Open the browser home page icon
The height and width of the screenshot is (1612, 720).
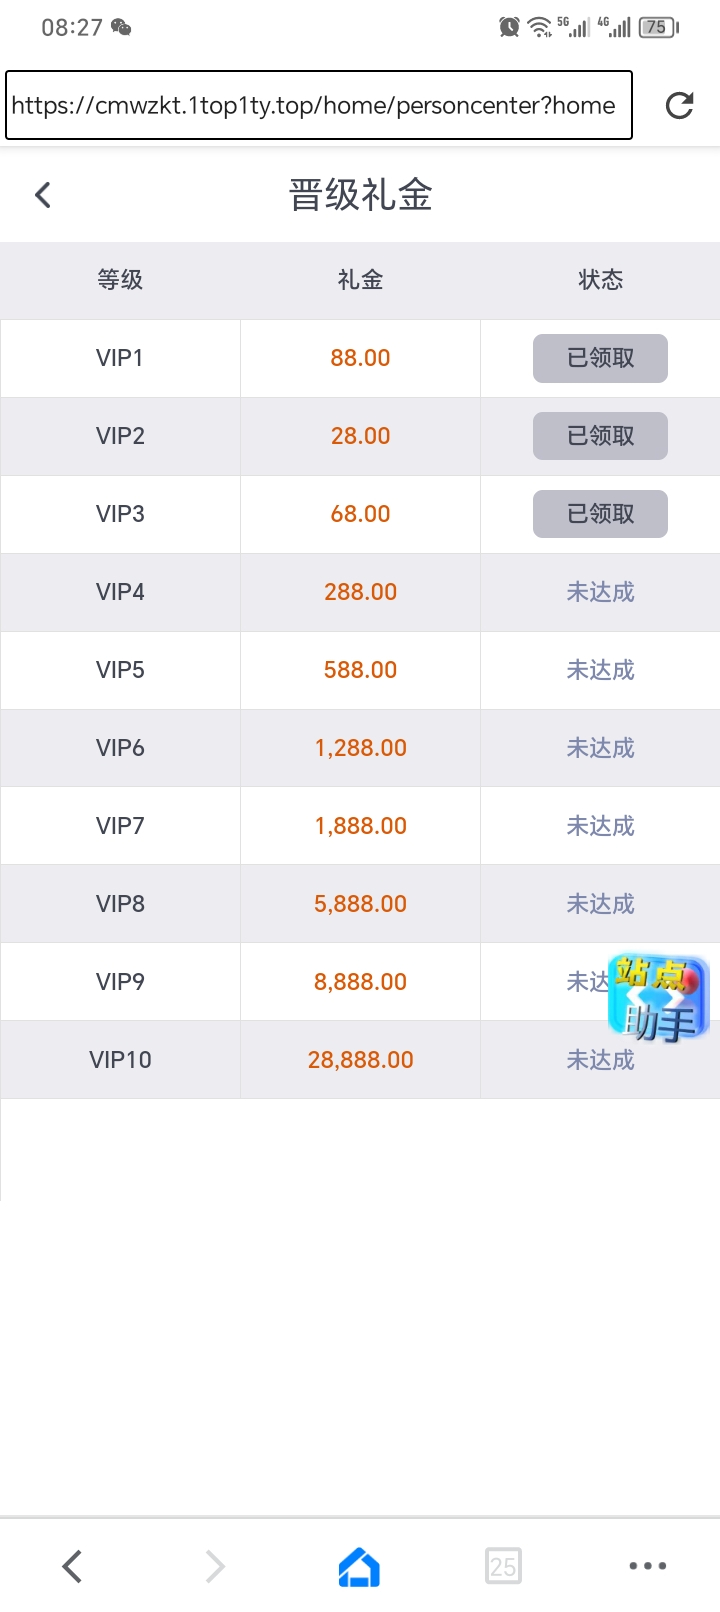[x=359, y=1566]
